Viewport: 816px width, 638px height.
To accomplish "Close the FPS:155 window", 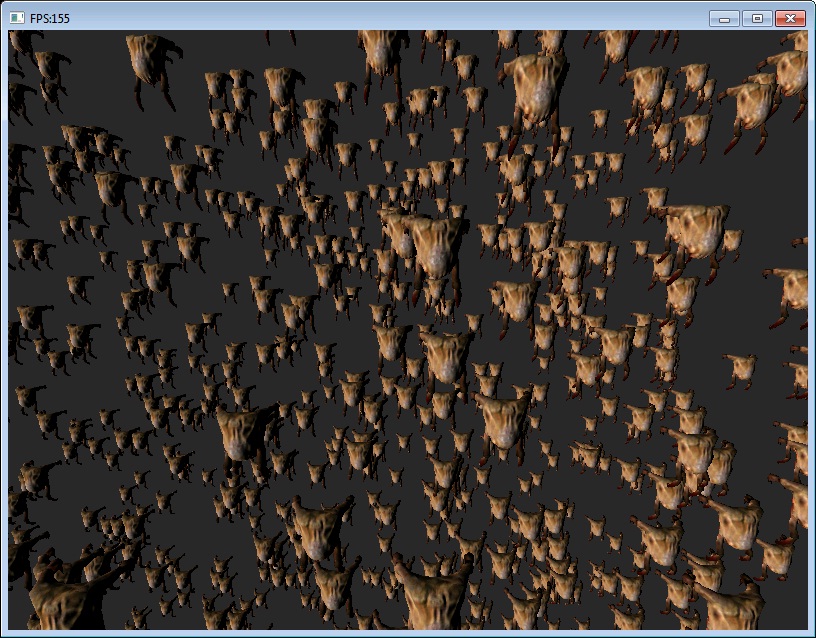I will click(790, 18).
